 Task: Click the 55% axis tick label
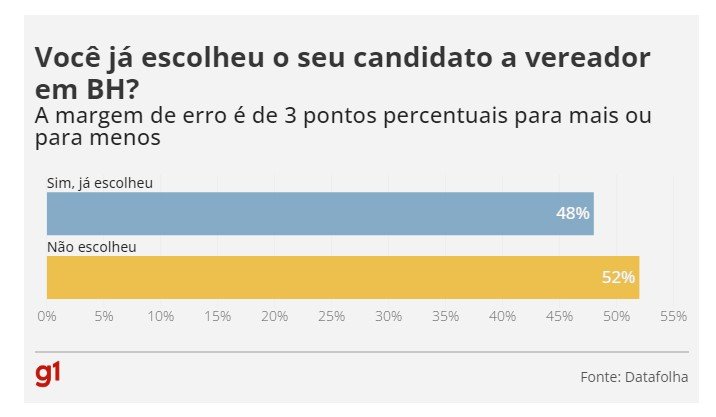point(673,316)
